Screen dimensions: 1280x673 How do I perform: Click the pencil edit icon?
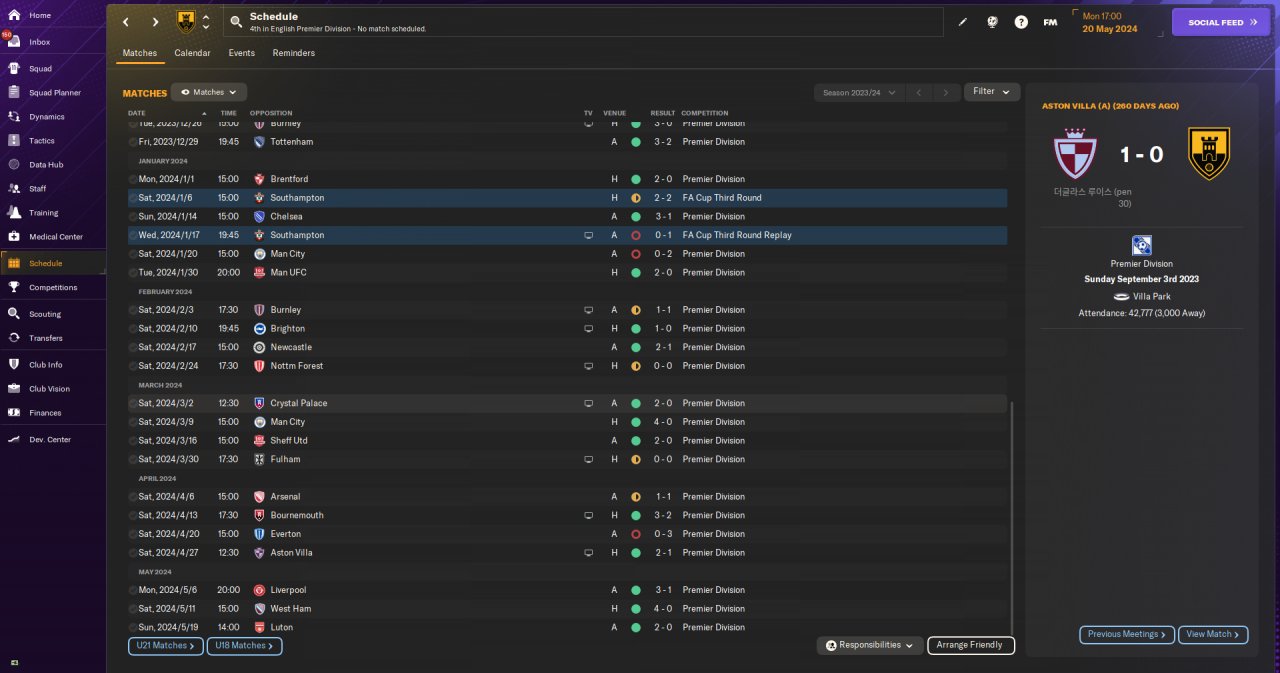pos(963,22)
